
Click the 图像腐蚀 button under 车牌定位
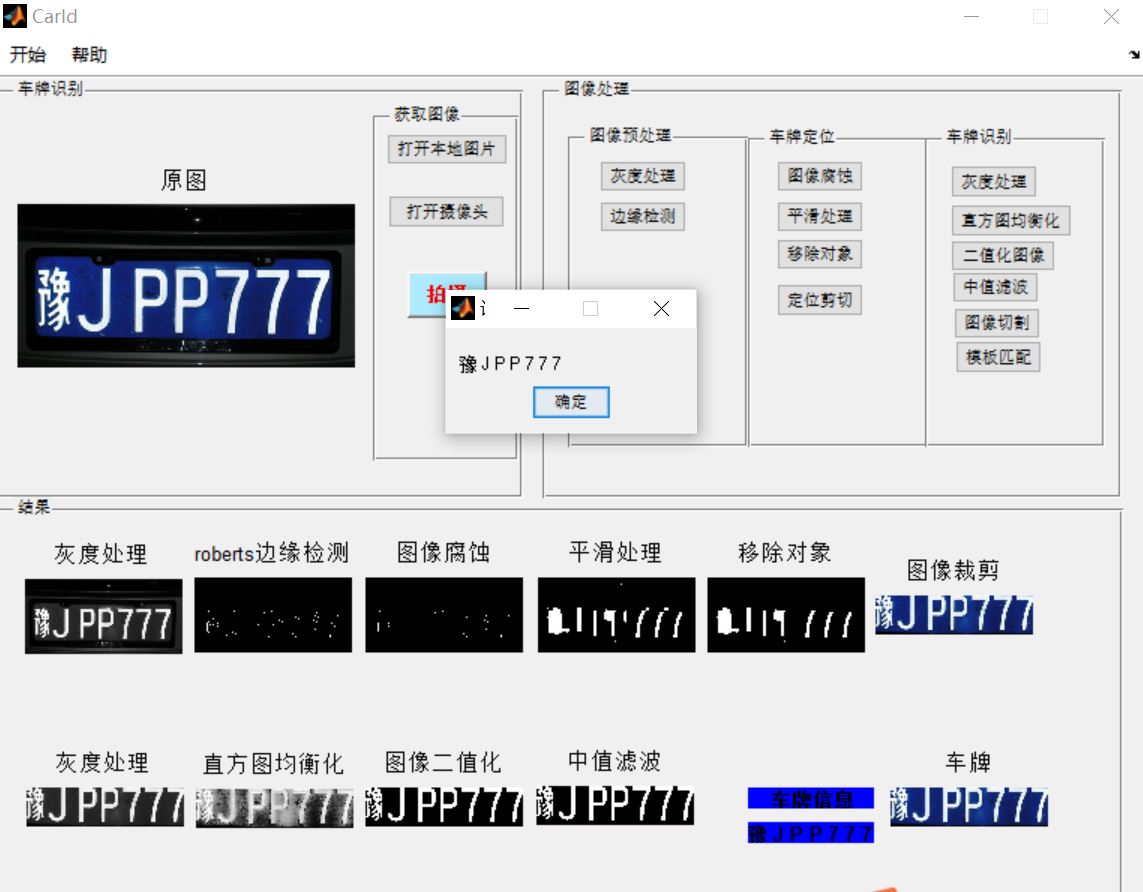coord(818,177)
